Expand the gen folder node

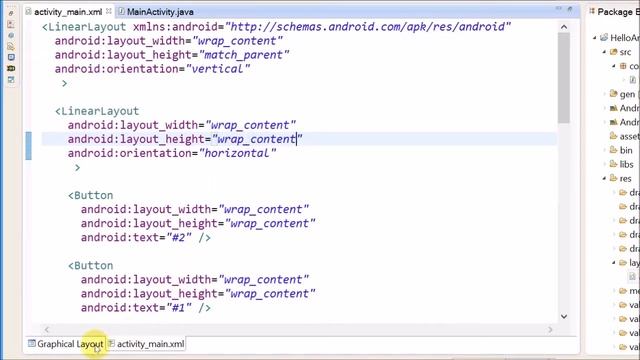point(604,94)
